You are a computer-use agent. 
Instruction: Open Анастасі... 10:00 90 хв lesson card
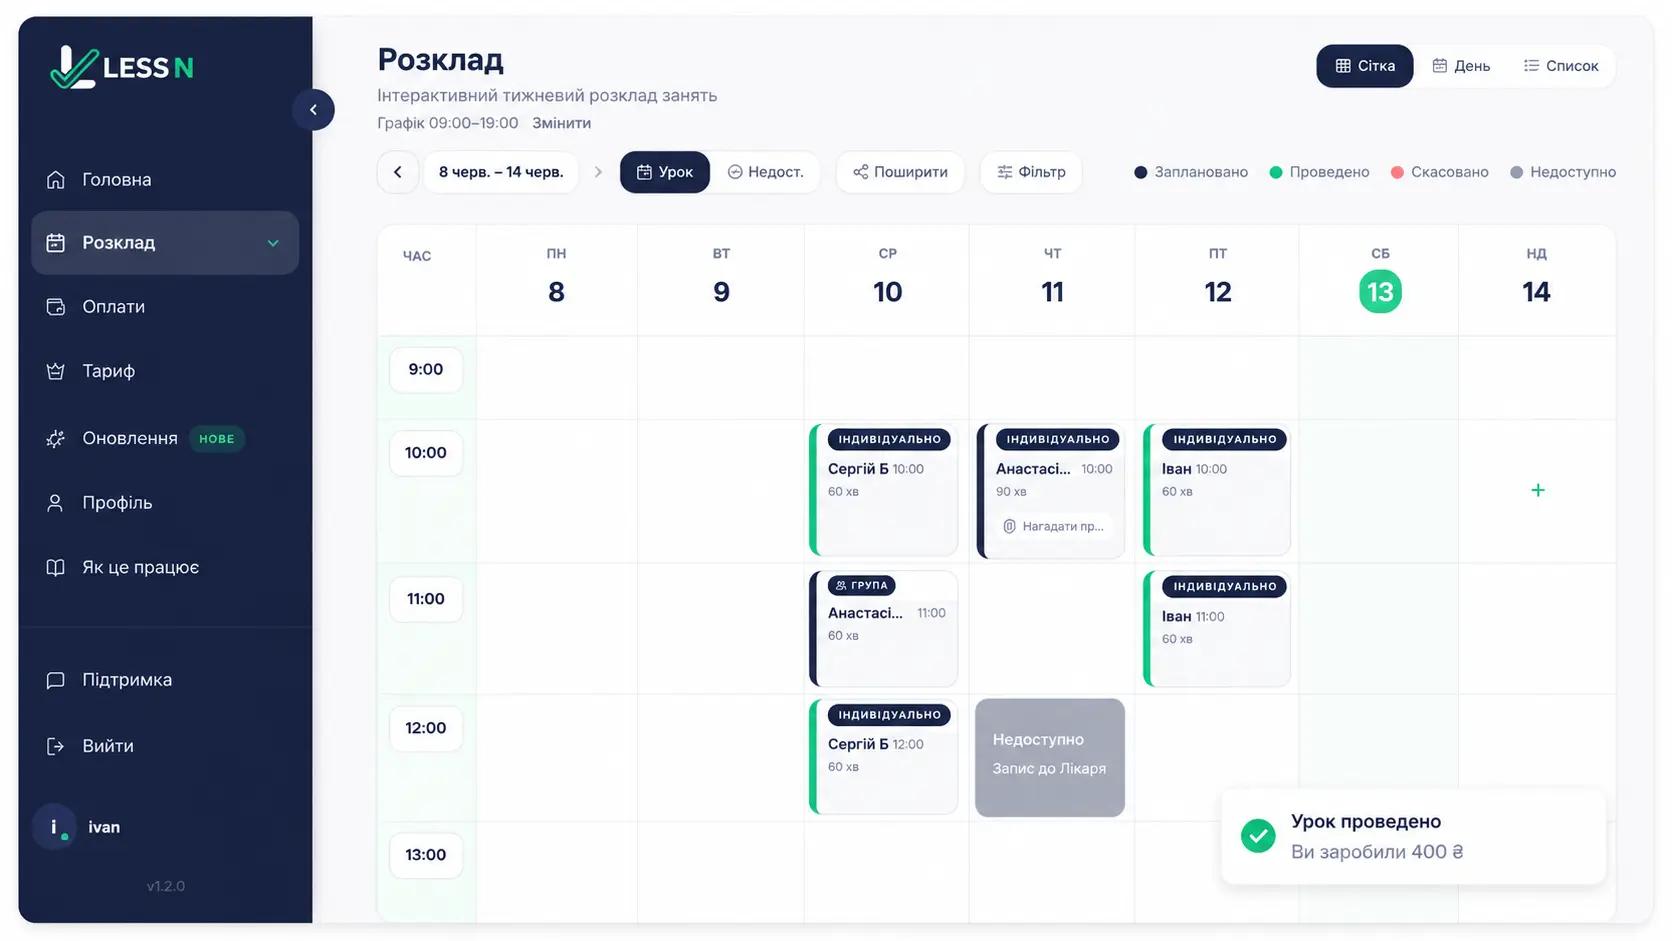click(x=1050, y=490)
